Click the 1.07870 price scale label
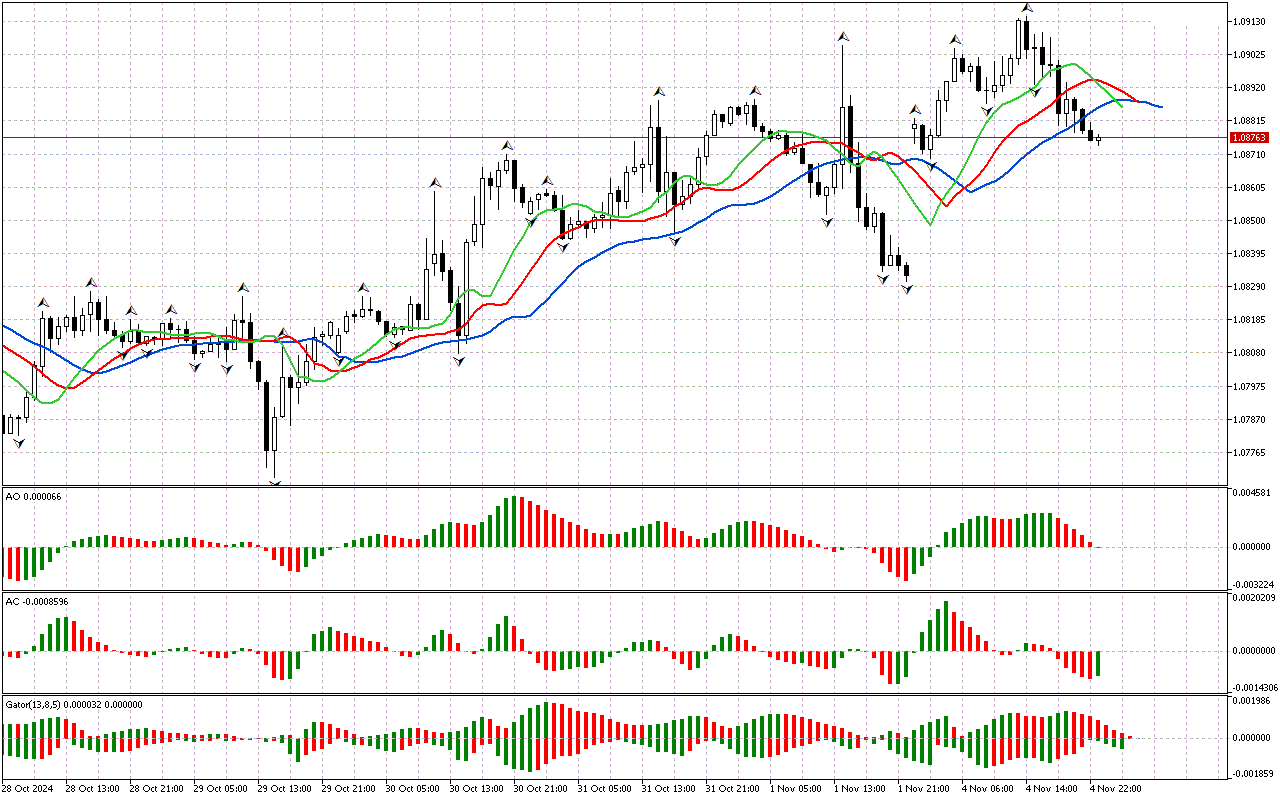The width and height of the screenshot is (1280, 800). pos(1249,419)
